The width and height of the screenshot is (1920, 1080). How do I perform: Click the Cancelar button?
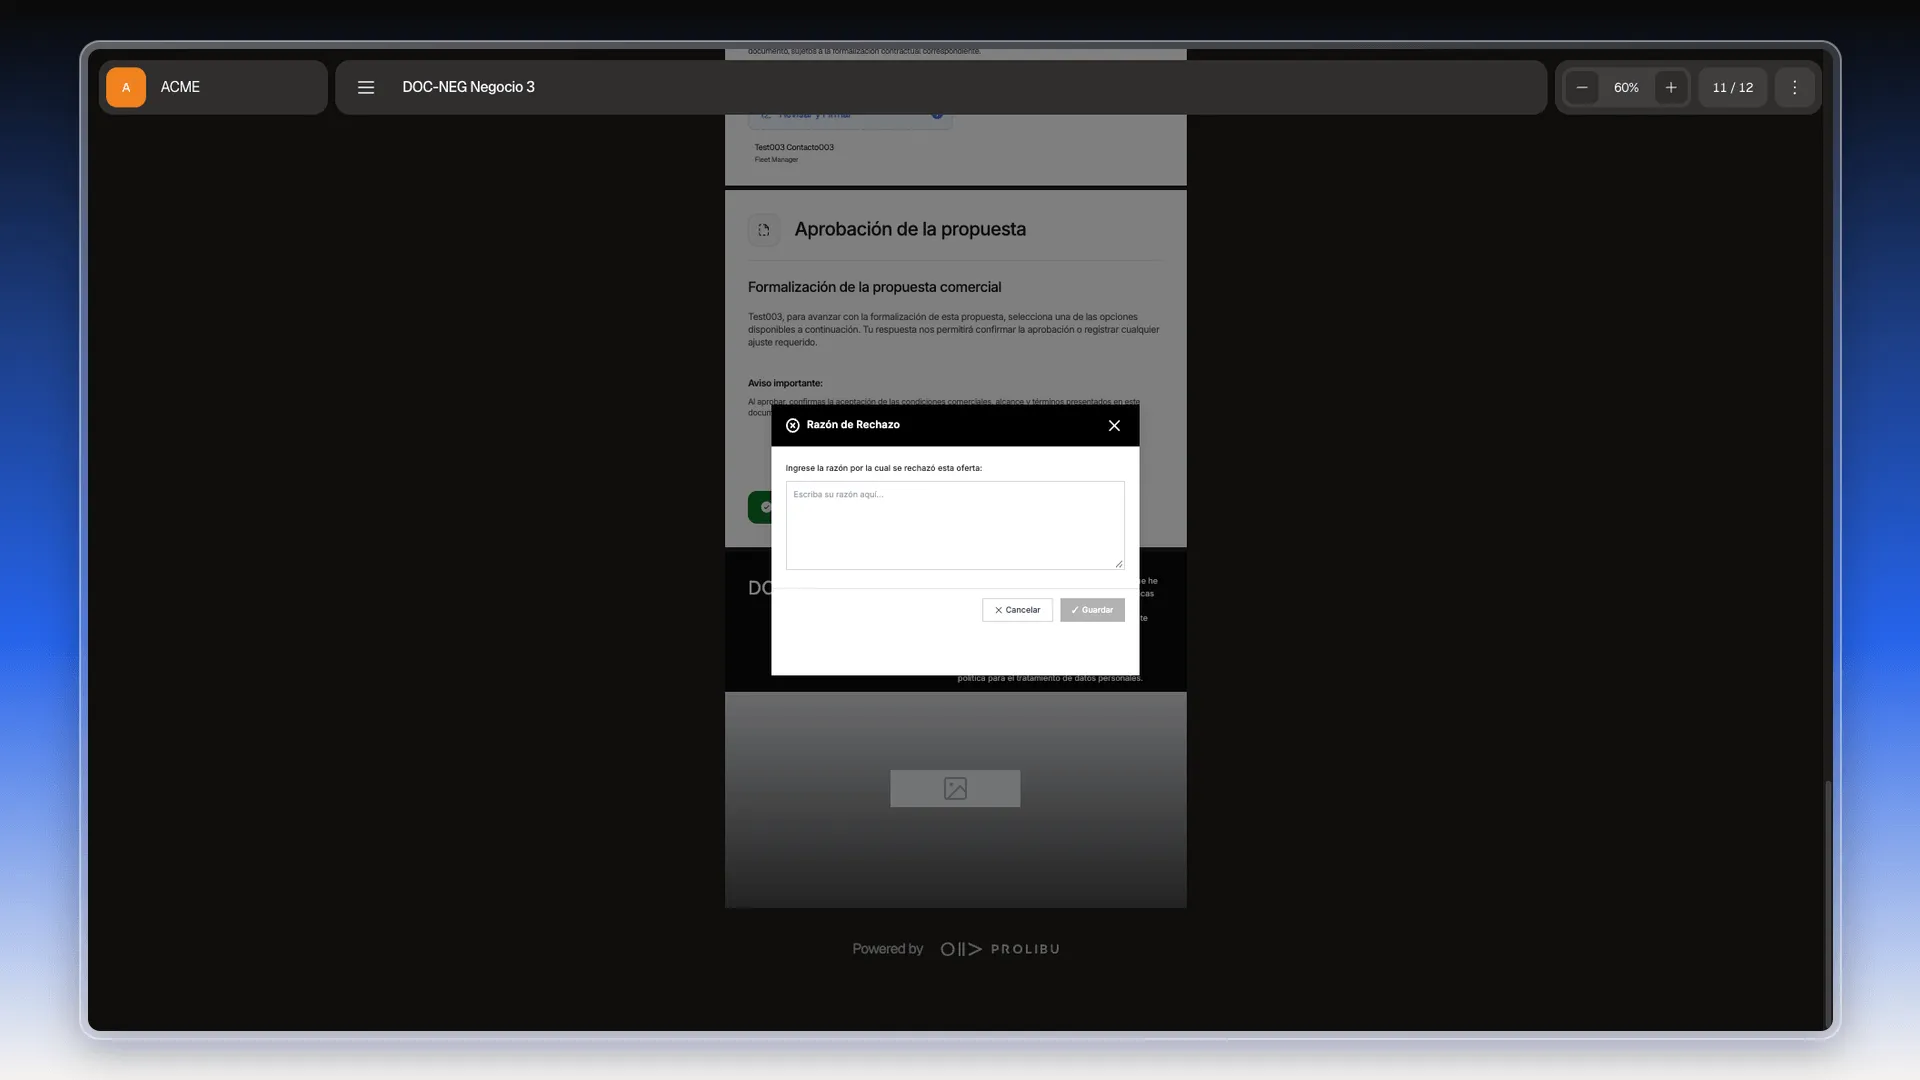[1017, 610]
